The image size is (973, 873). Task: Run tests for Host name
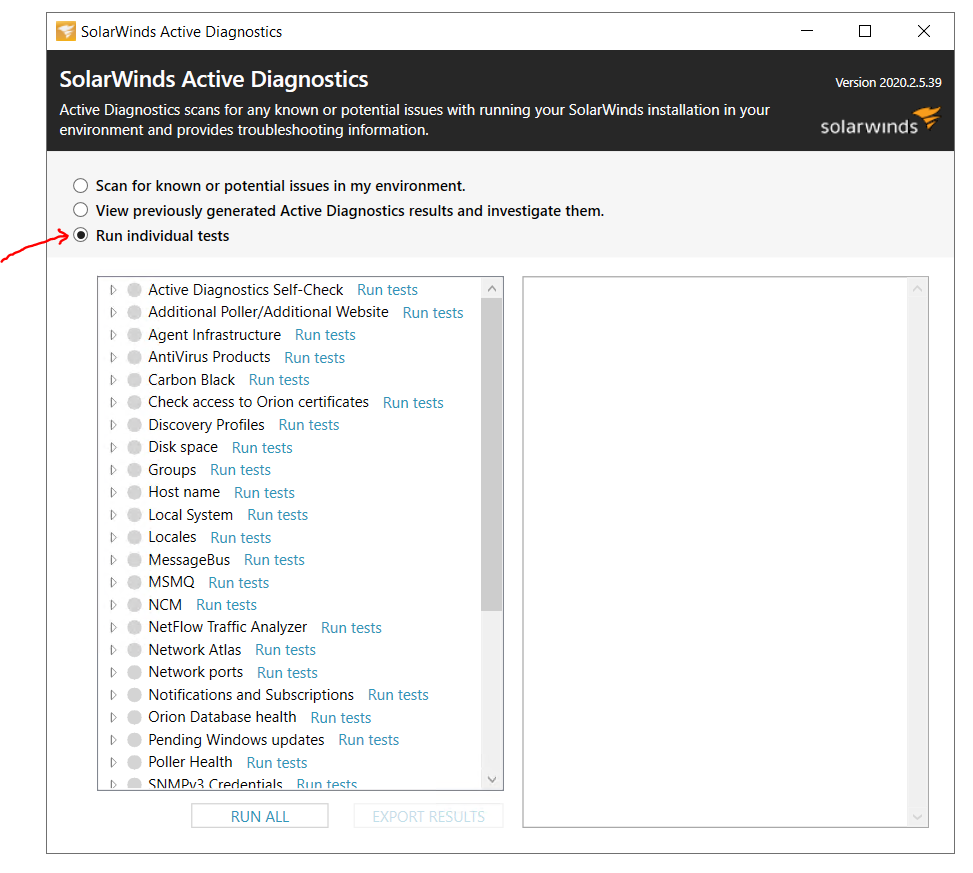click(264, 493)
